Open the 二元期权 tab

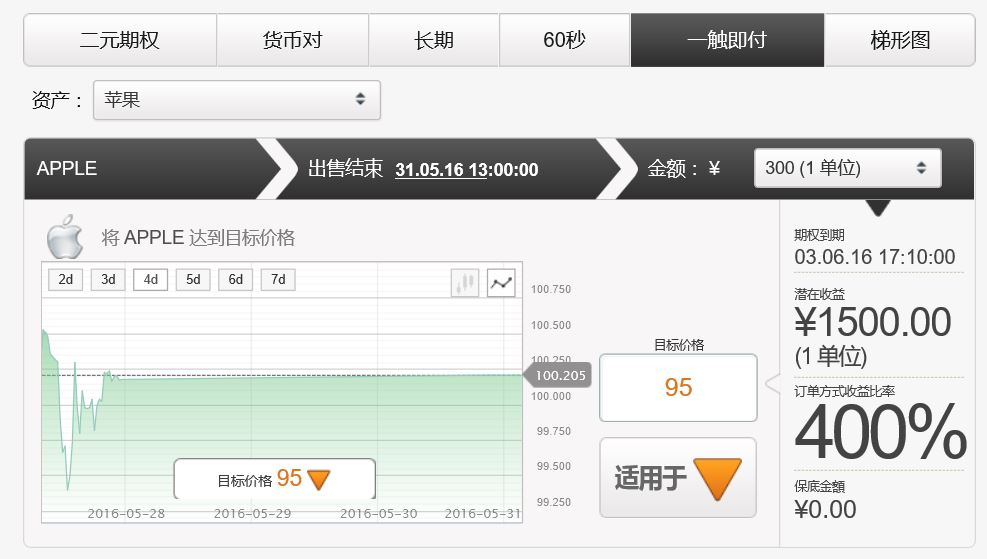pos(120,41)
